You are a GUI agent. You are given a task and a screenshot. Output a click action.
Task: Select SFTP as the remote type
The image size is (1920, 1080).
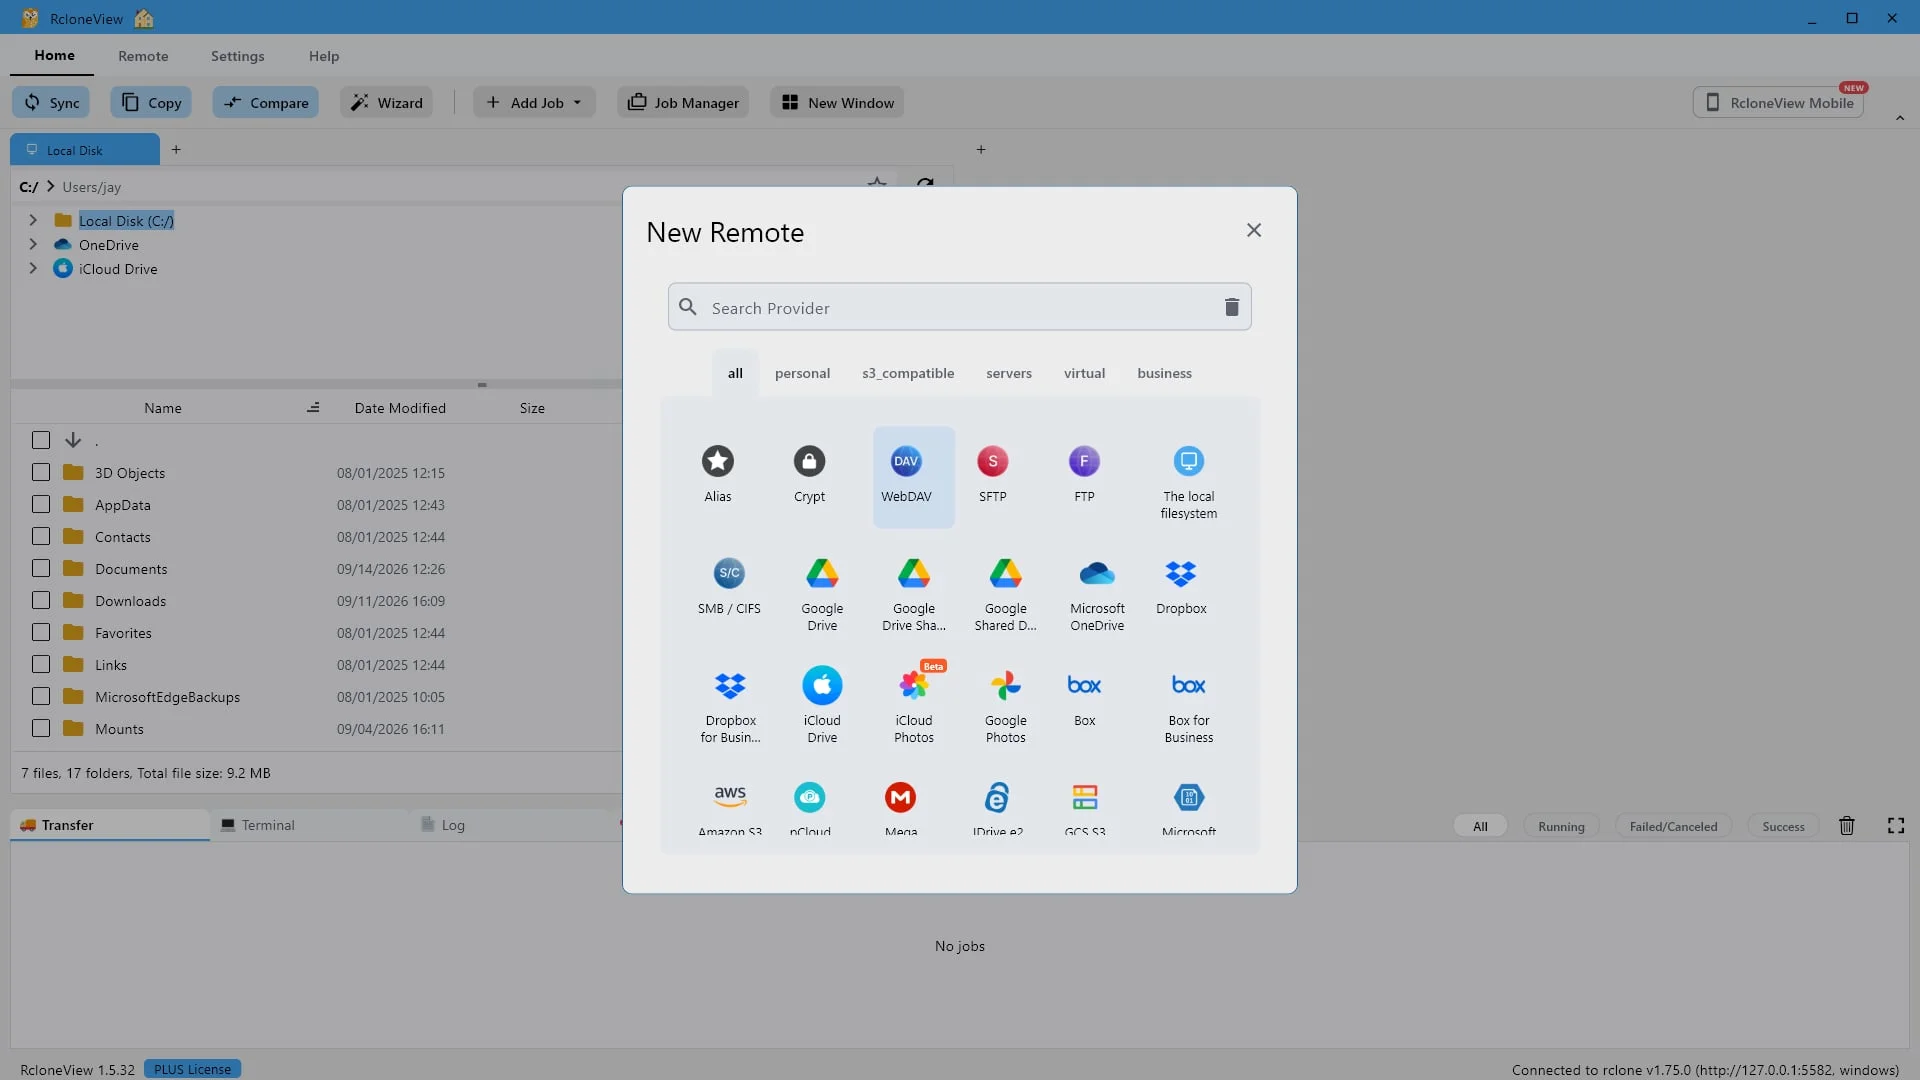(x=992, y=462)
